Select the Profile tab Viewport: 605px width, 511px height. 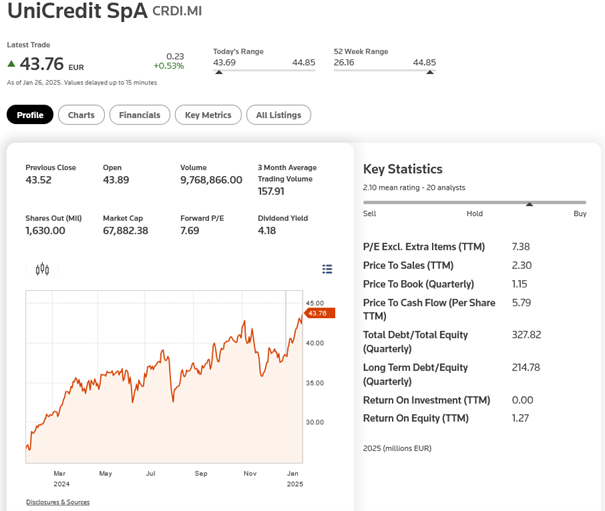tap(30, 115)
